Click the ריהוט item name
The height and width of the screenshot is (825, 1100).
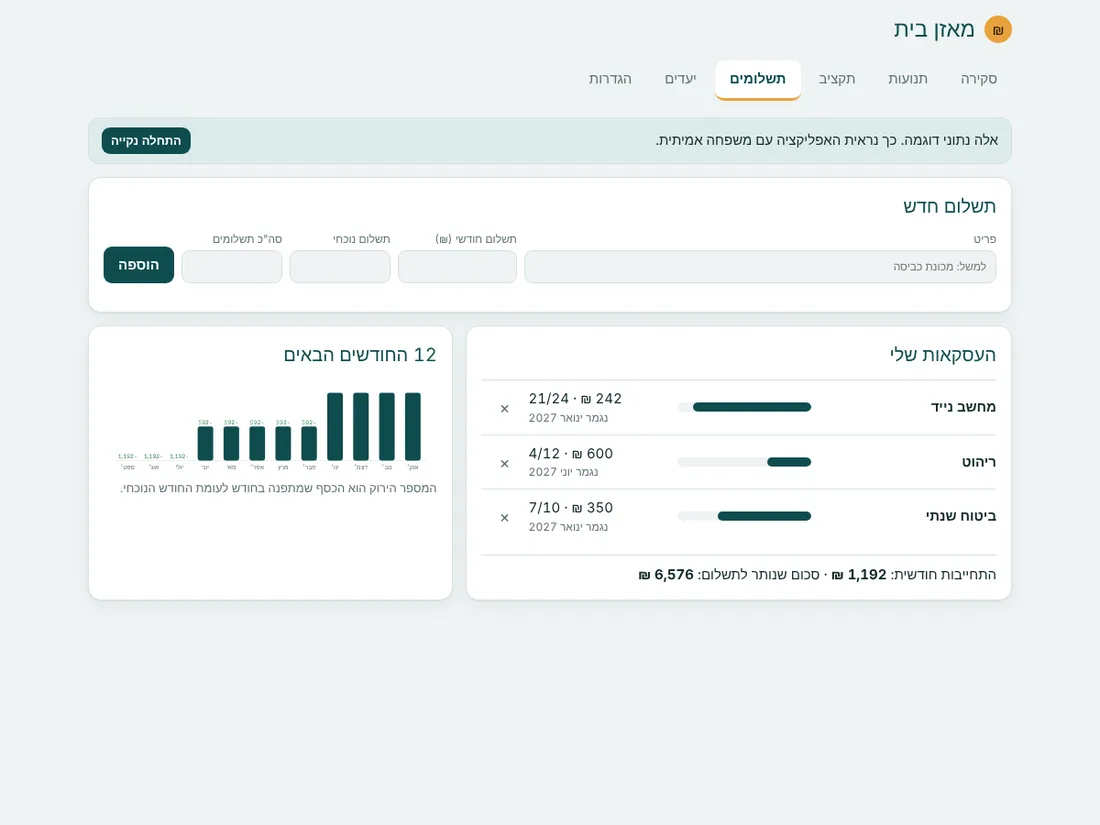click(x=979, y=462)
